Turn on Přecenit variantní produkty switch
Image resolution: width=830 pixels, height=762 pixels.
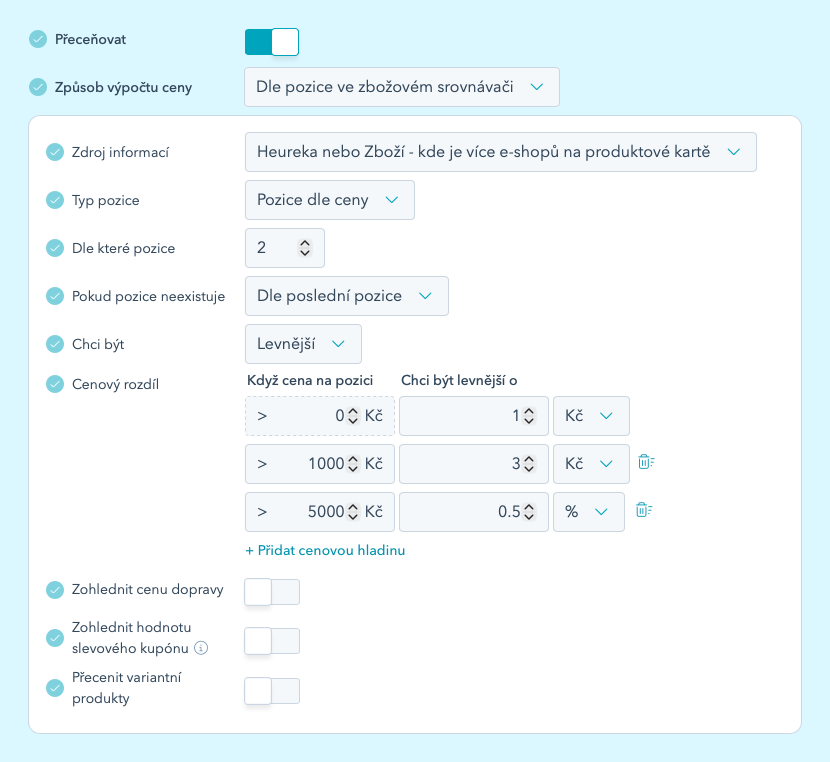[x=272, y=691]
